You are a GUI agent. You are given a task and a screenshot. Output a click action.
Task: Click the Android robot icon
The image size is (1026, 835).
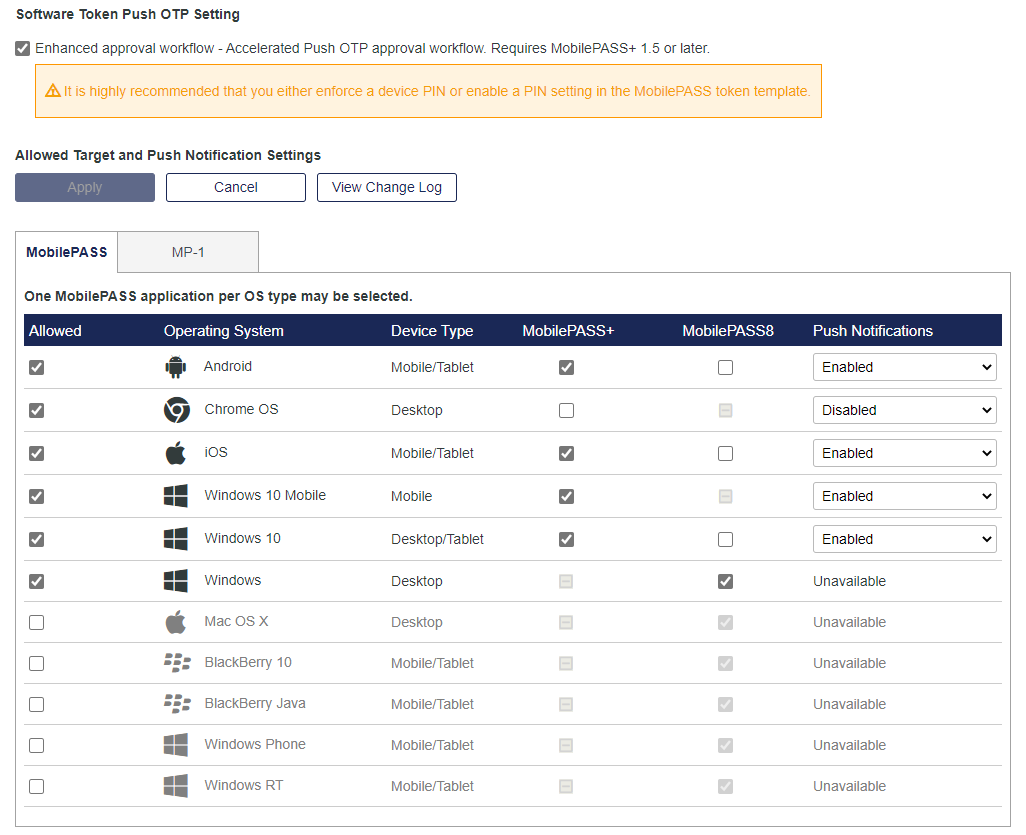coord(176,367)
